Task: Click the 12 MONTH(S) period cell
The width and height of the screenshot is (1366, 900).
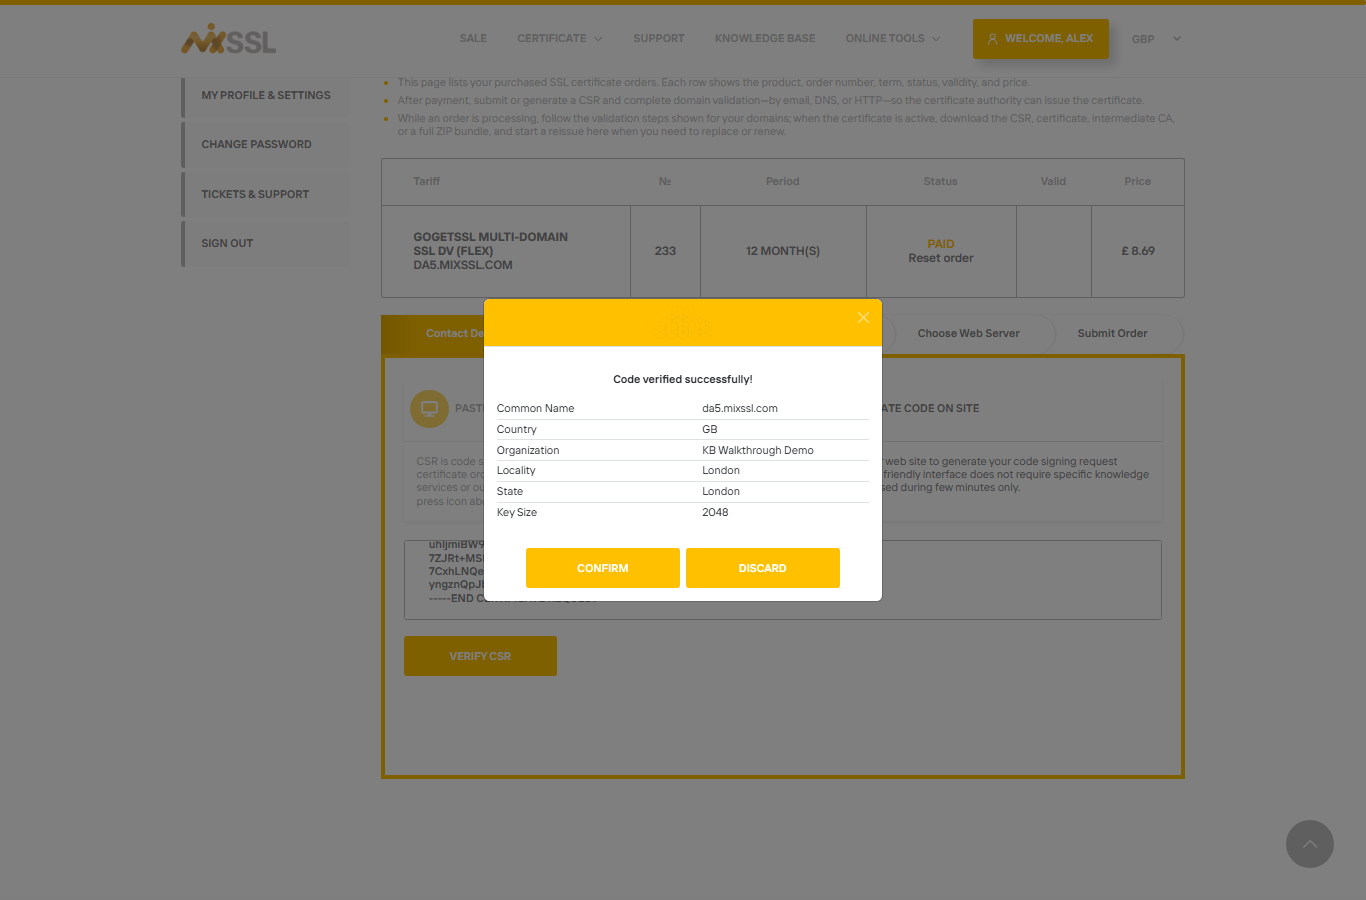Action: [x=783, y=251]
